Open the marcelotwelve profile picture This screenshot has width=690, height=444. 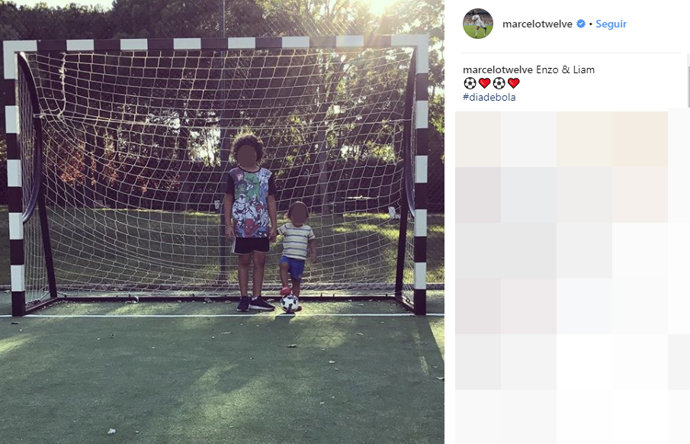coord(478,24)
